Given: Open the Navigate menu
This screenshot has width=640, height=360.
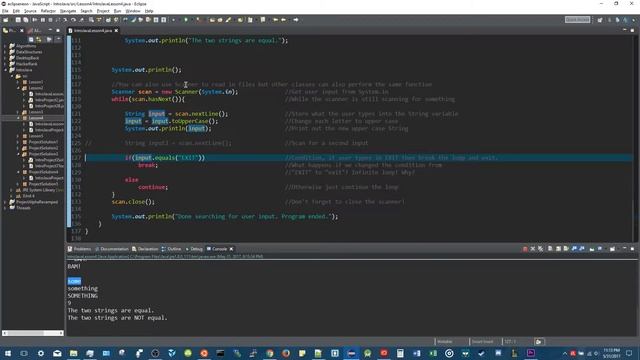Looking at the screenshot, I should pyautogui.click(x=68, y=11).
